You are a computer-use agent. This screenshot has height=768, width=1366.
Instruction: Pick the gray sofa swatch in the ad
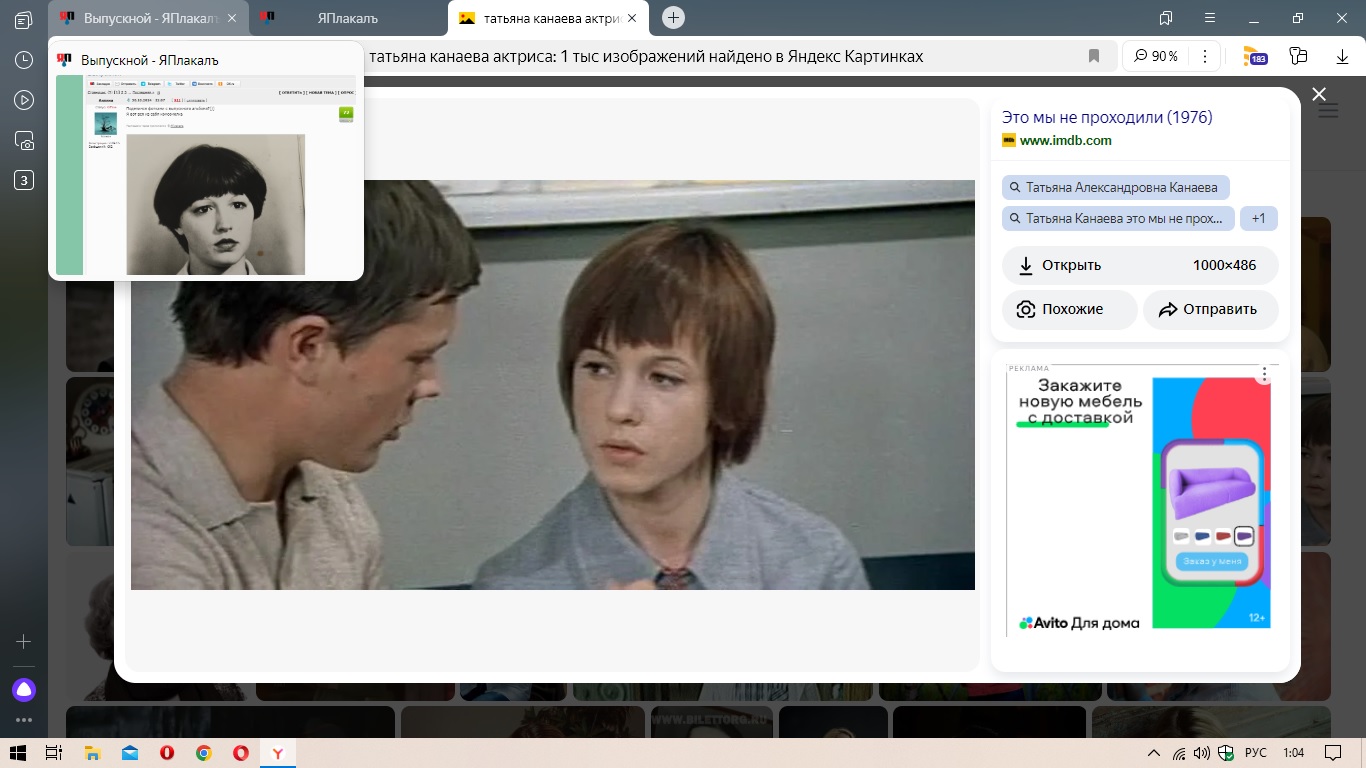pyautogui.click(x=1182, y=536)
